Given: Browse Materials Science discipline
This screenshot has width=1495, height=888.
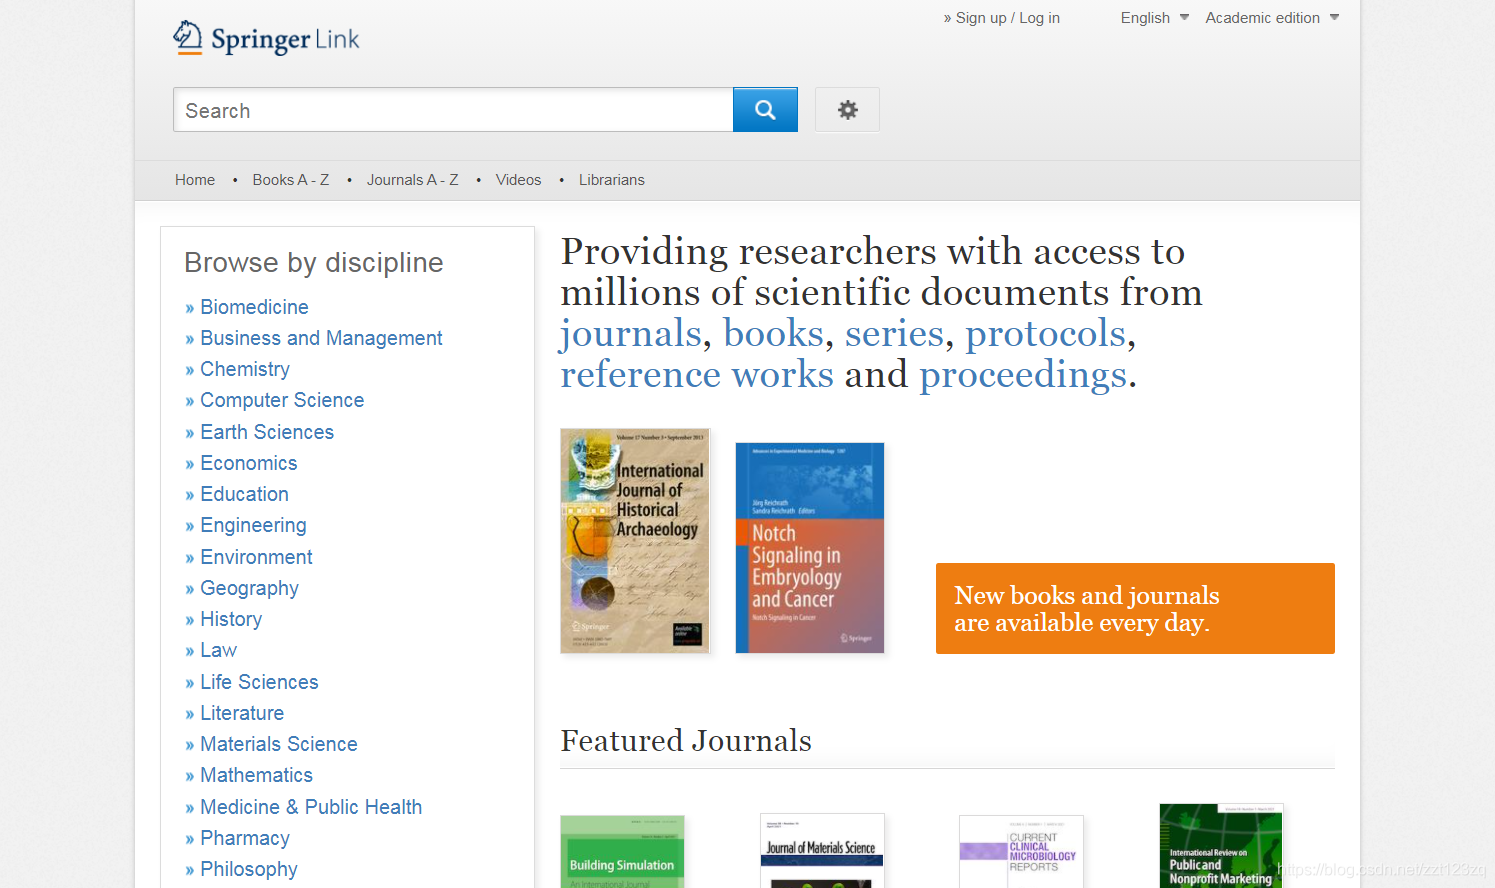Looking at the screenshot, I should tap(279, 744).
